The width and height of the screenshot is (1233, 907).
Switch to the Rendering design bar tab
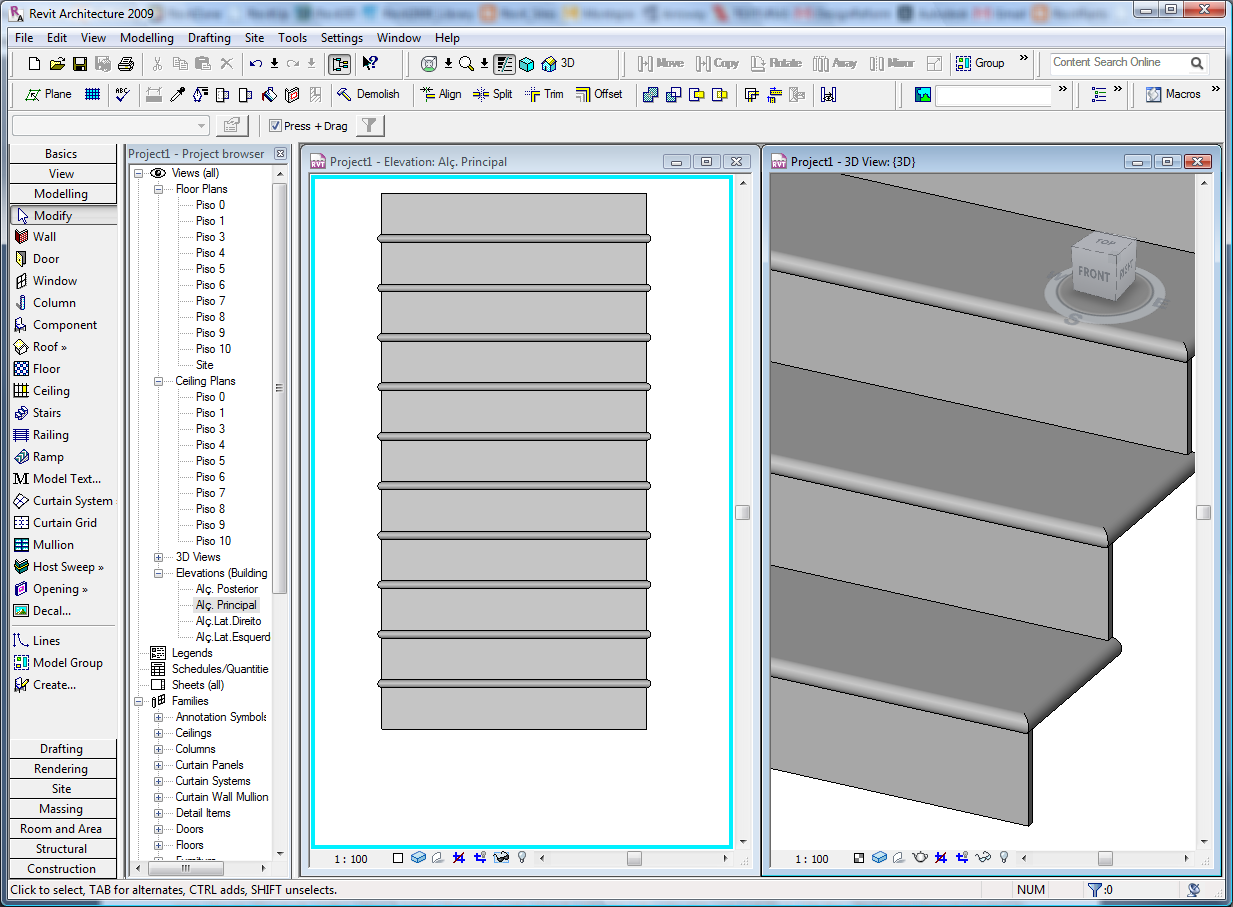[x=61, y=769]
